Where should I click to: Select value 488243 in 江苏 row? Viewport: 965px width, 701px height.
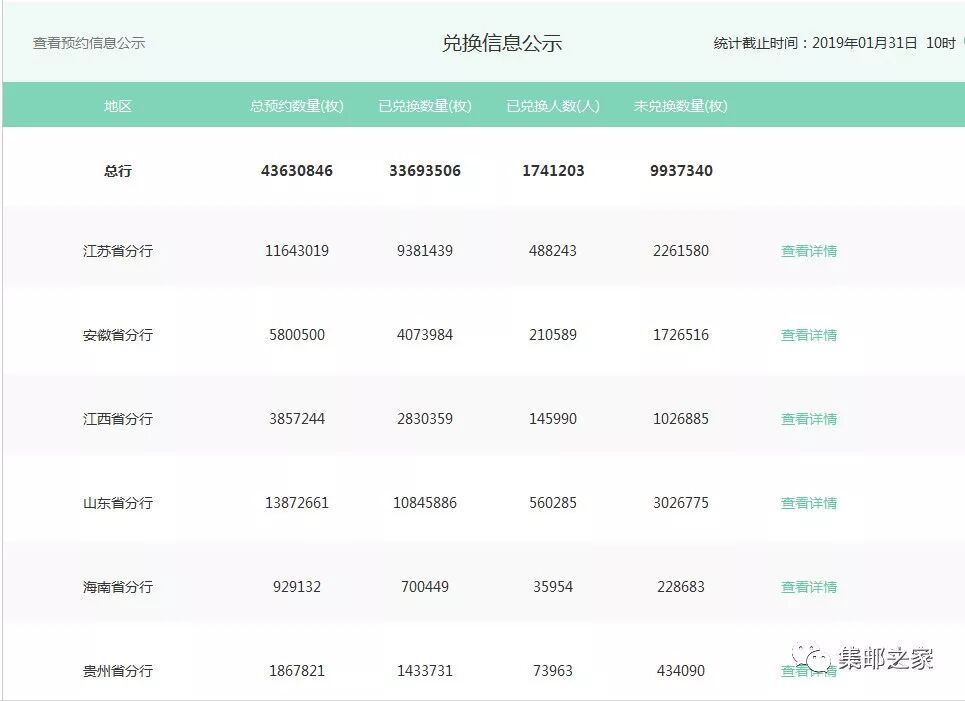(x=553, y=251)
